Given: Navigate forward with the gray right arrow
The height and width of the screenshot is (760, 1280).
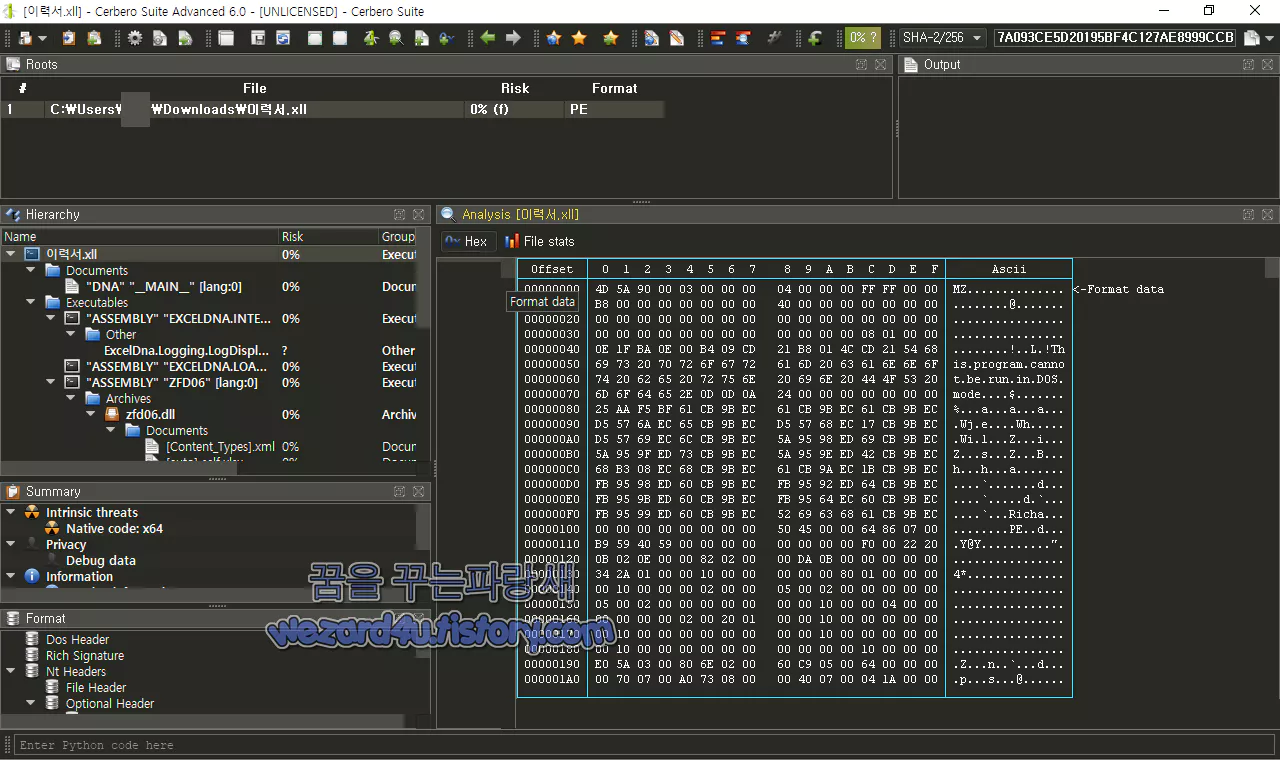Looking at the screenshot, I should point(513,38).
